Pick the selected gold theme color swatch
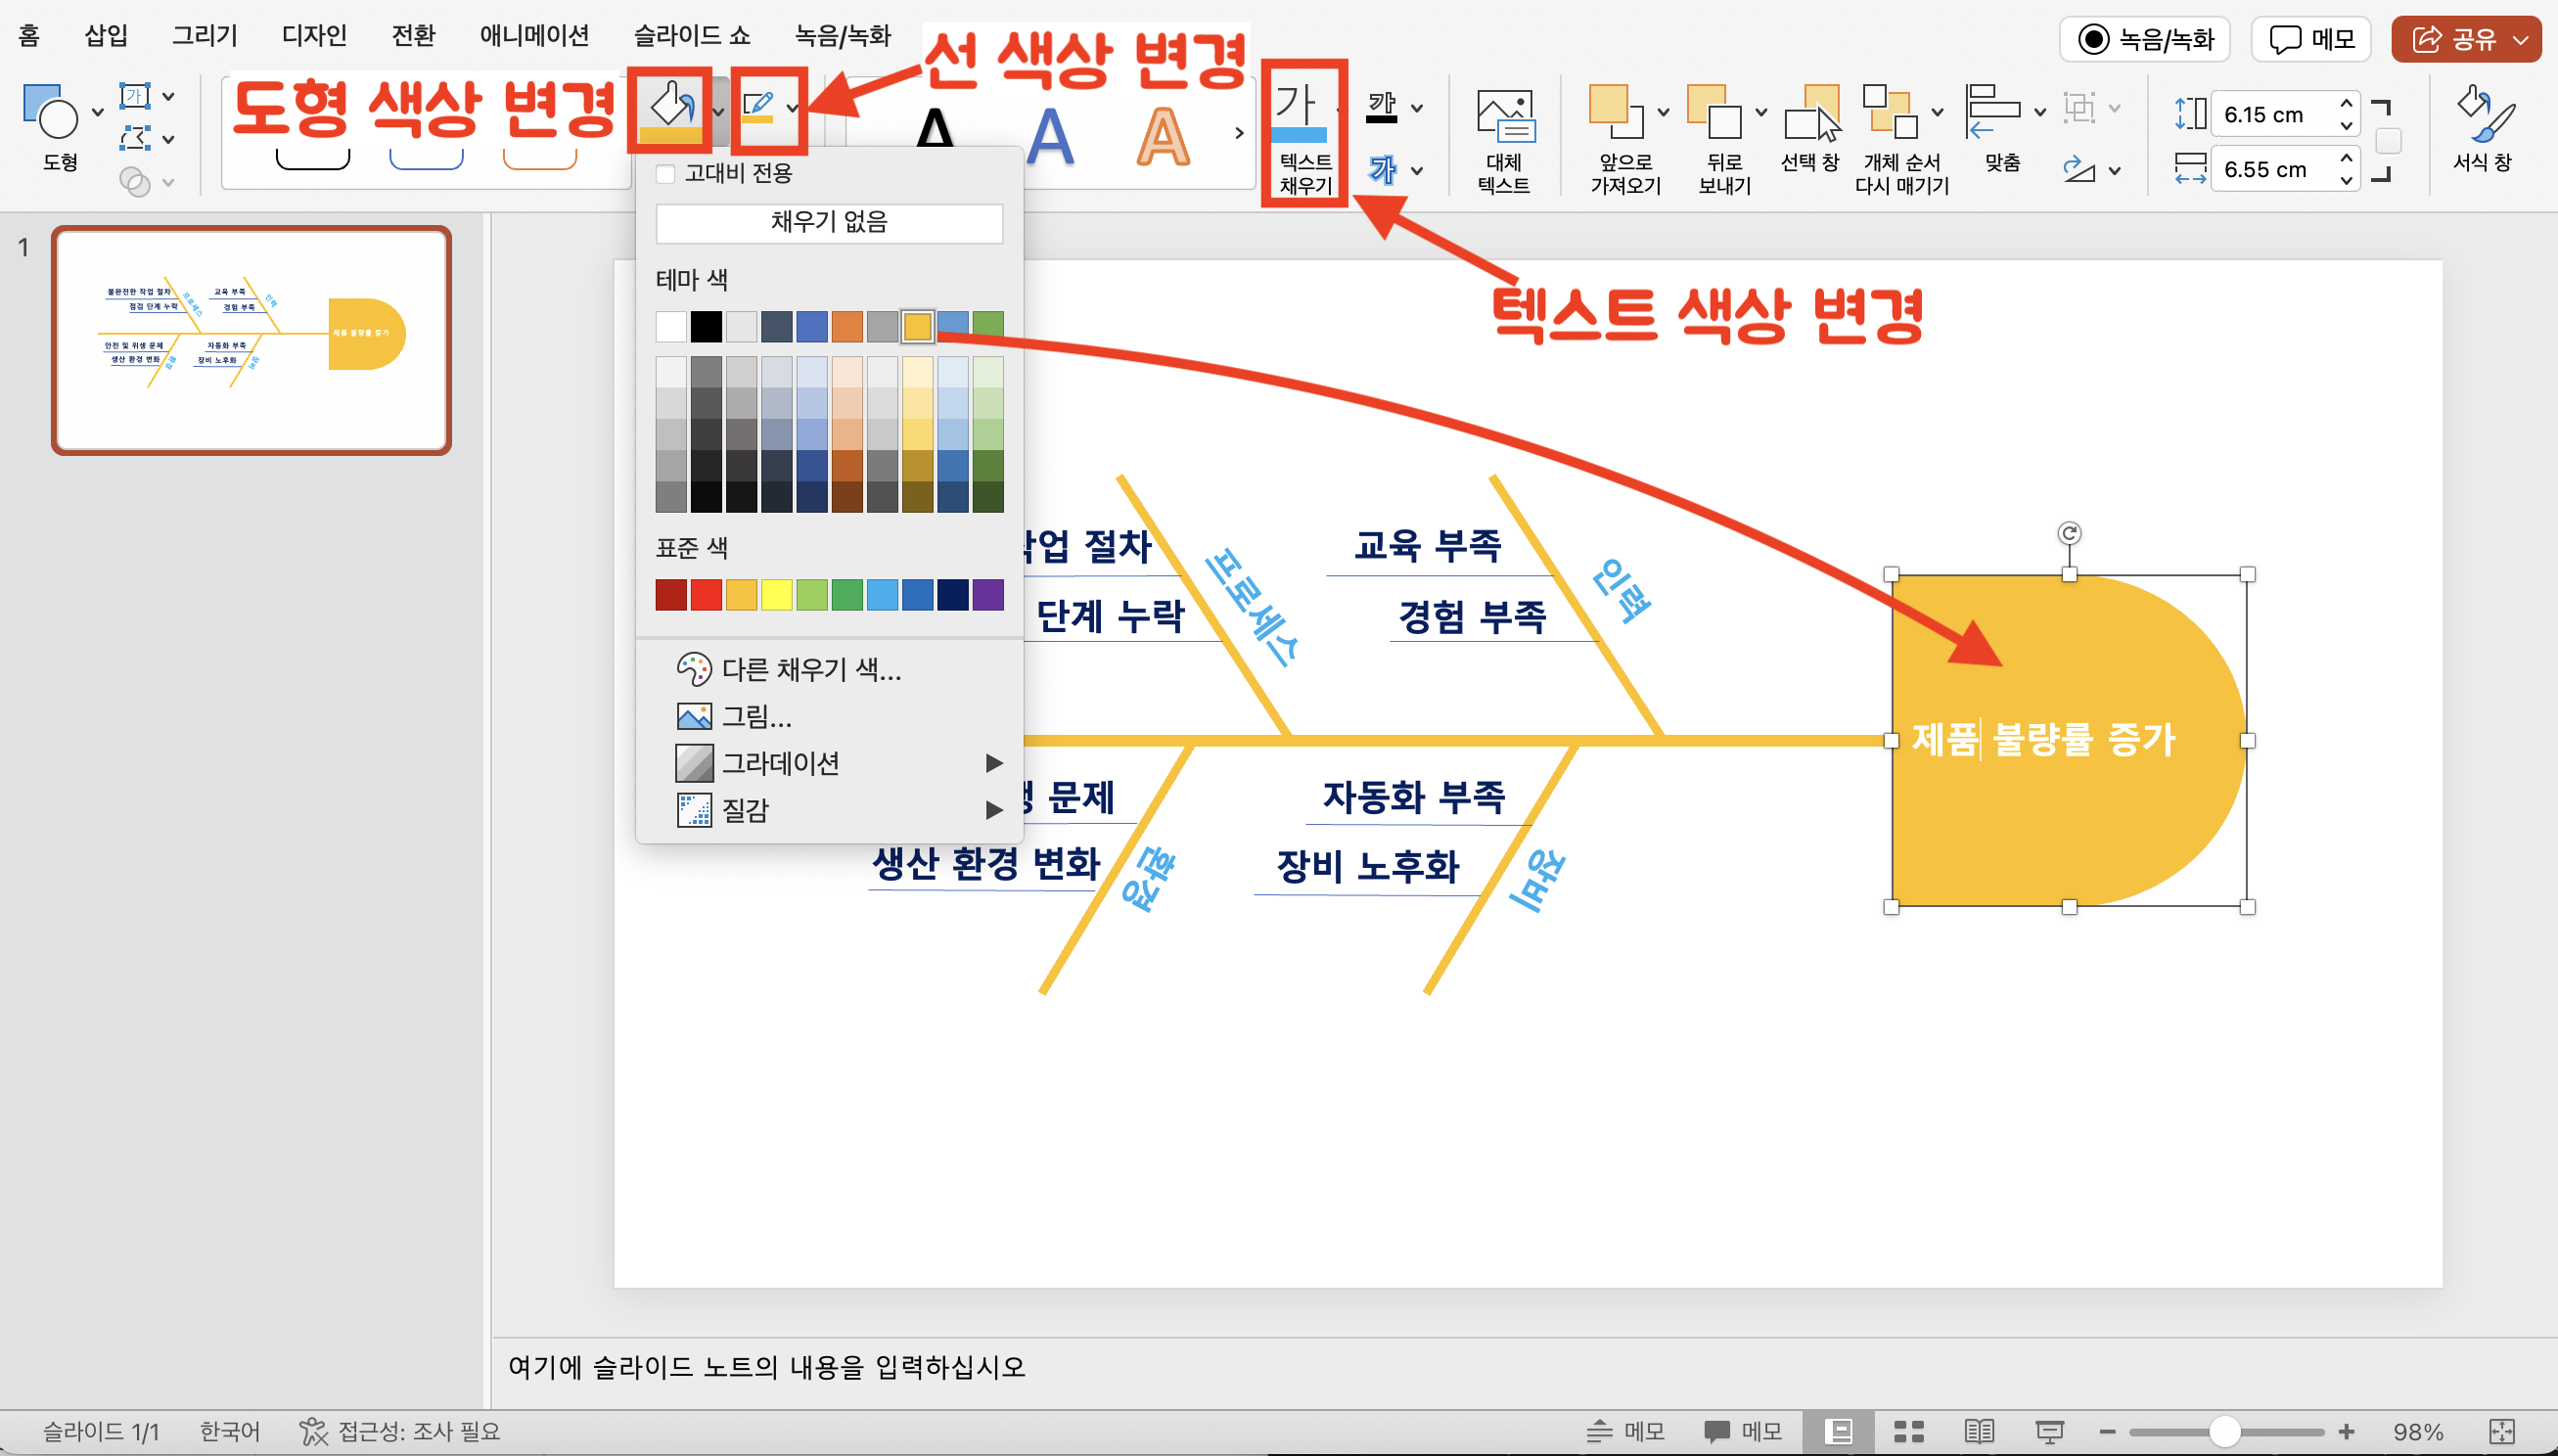 tap(917, 326)
